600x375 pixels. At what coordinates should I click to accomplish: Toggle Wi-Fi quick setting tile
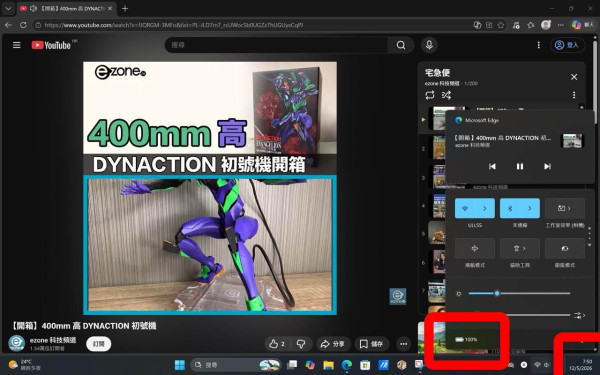click(465, 208)
